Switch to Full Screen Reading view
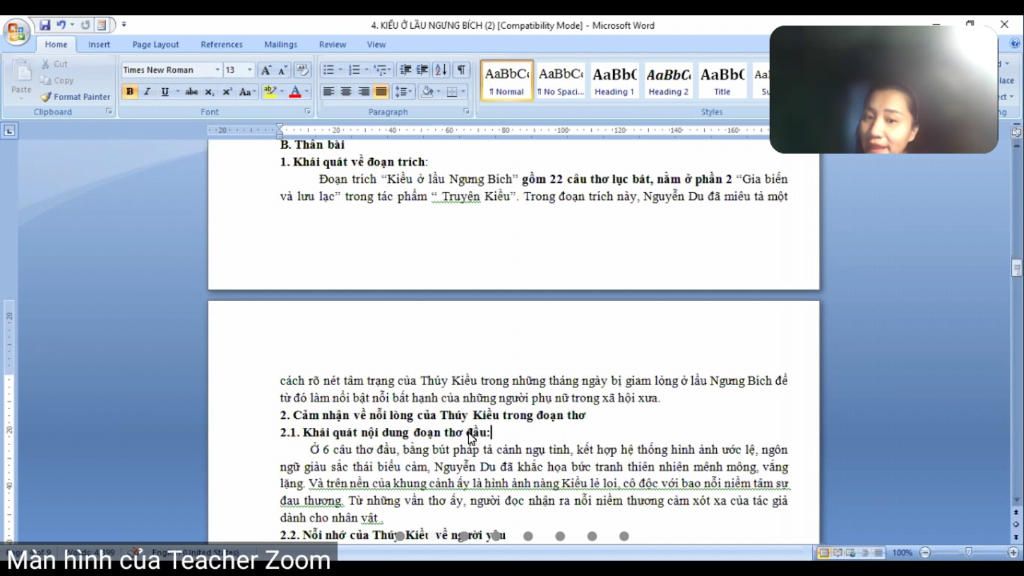 [x=837, y=552]
